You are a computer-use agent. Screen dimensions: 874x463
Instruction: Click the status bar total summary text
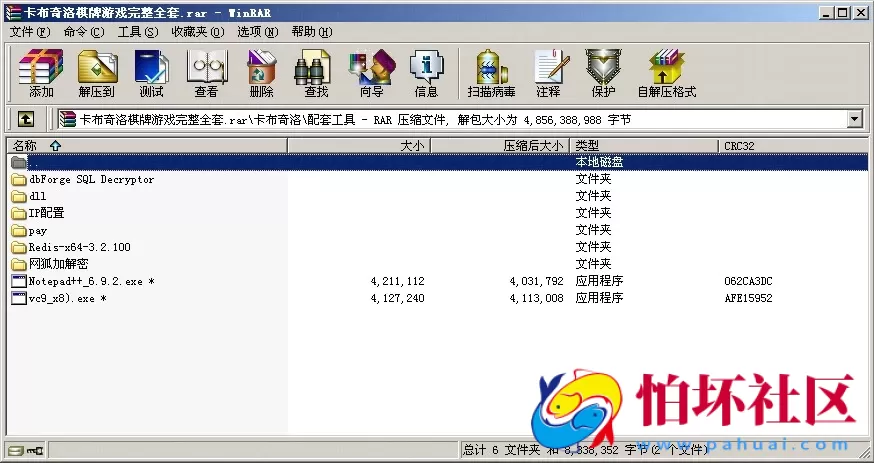[x=585, y=449]
